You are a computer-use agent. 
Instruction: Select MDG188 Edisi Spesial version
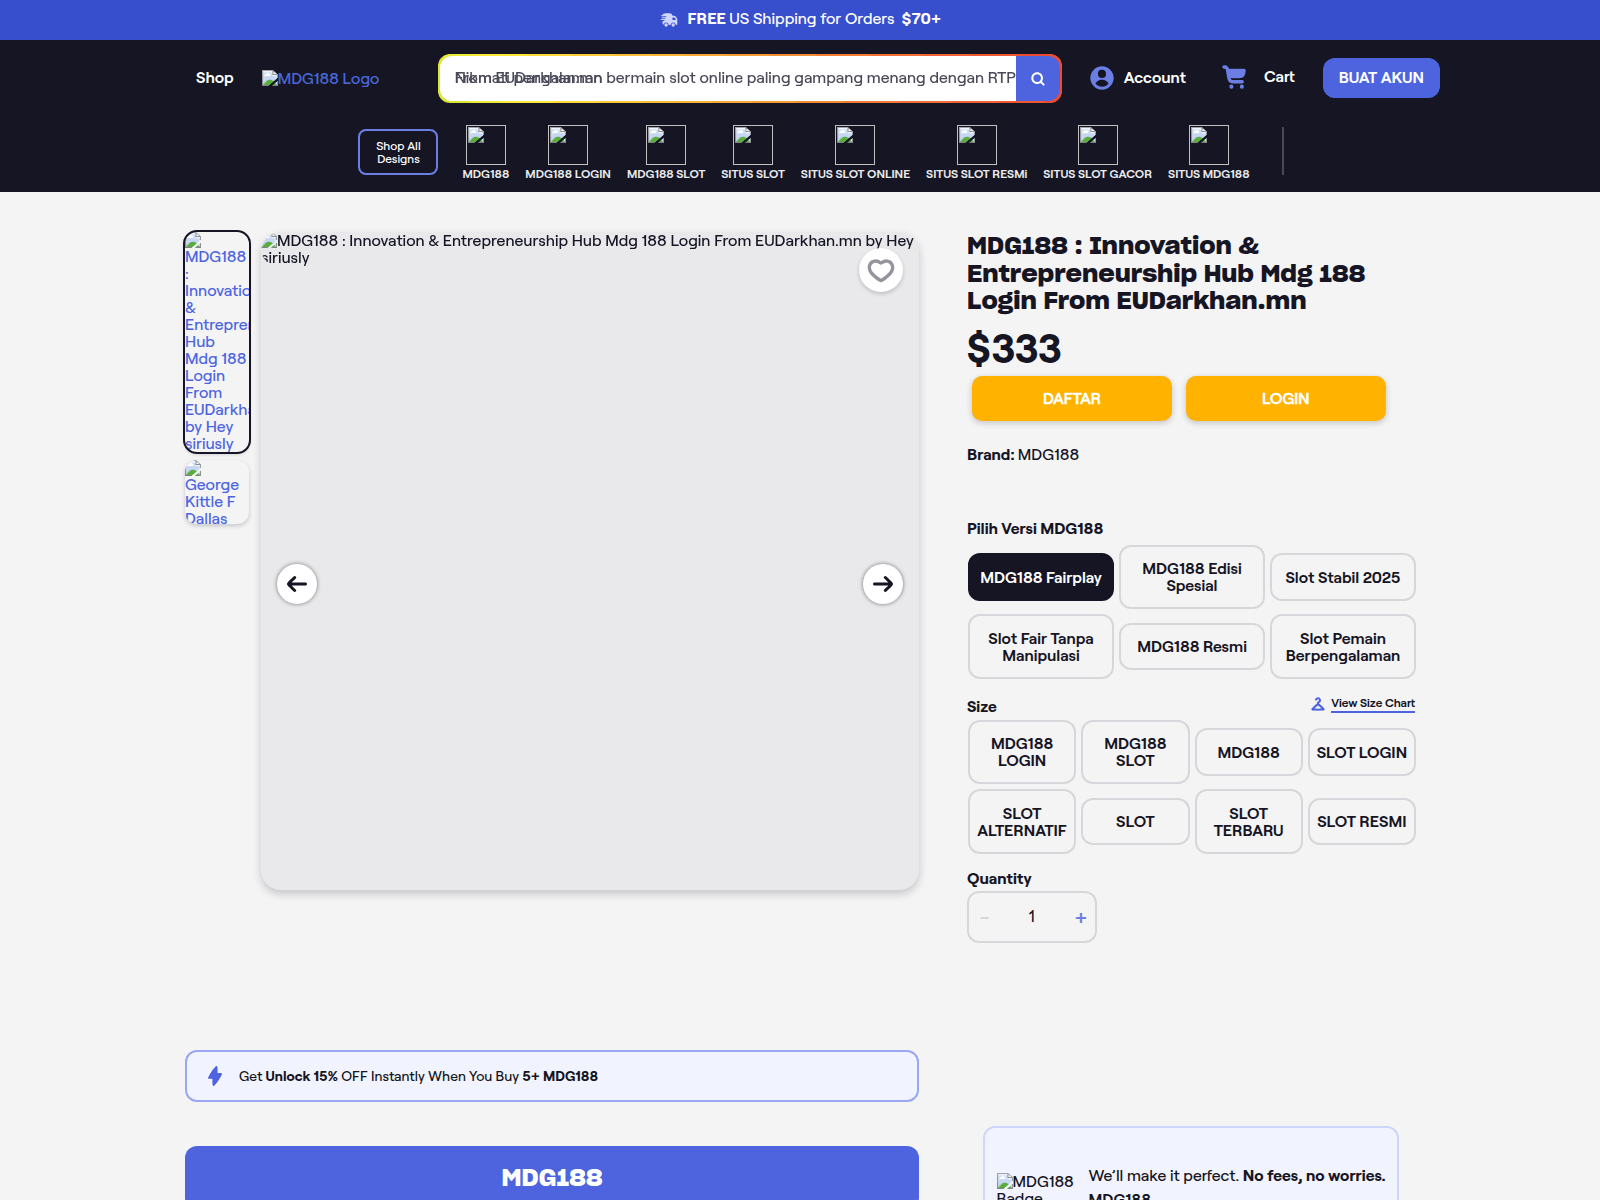1192,577
